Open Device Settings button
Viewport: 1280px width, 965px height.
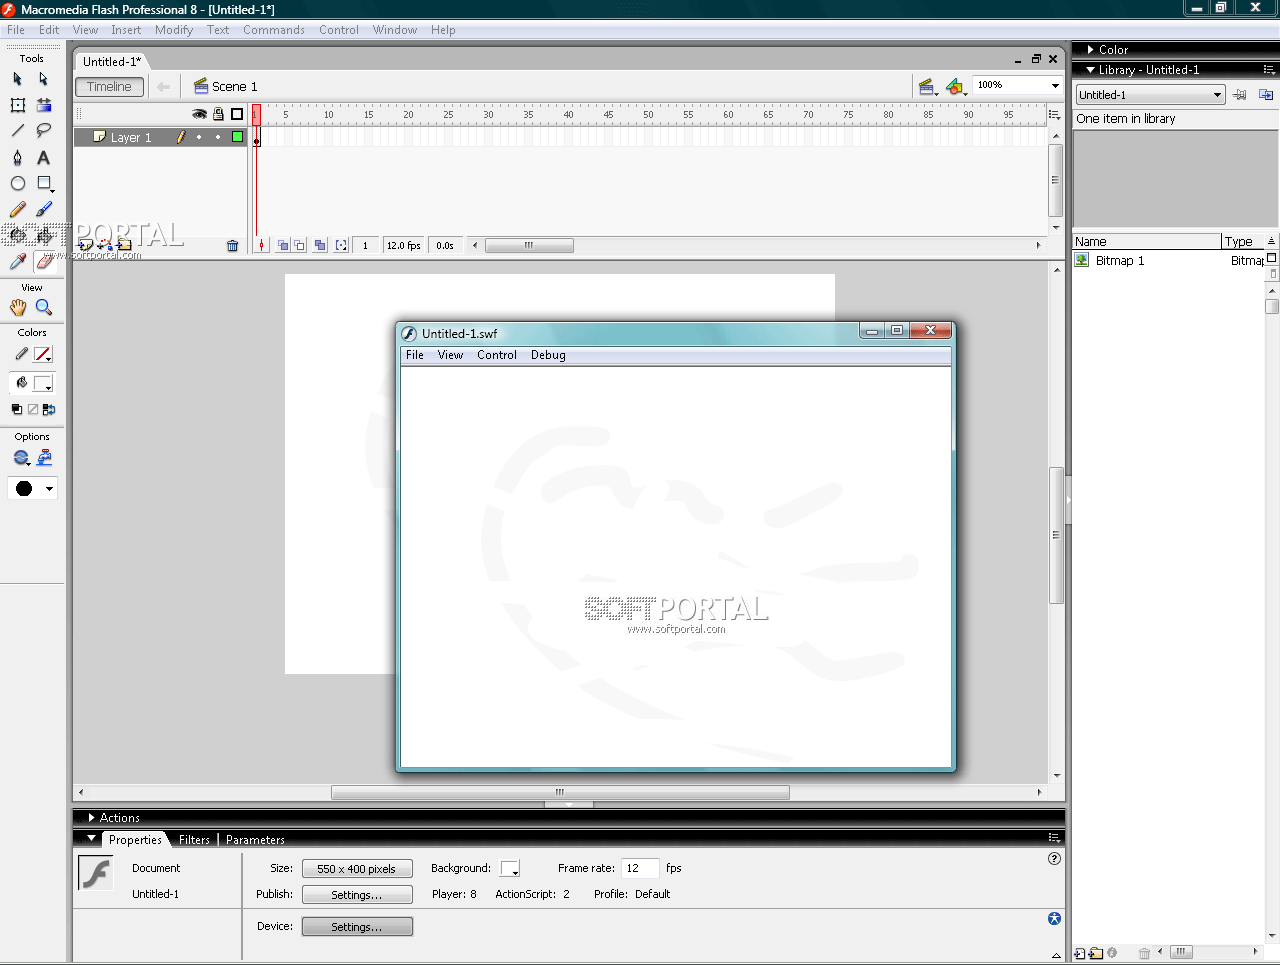(x=357, y=927)
